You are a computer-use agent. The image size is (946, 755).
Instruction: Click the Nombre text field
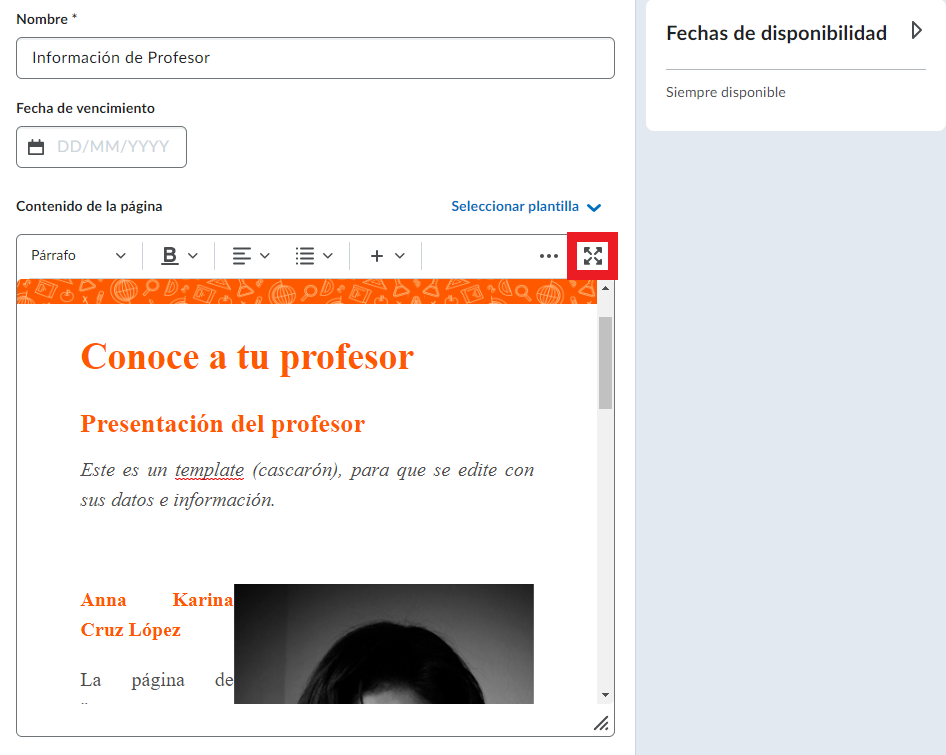315,58
